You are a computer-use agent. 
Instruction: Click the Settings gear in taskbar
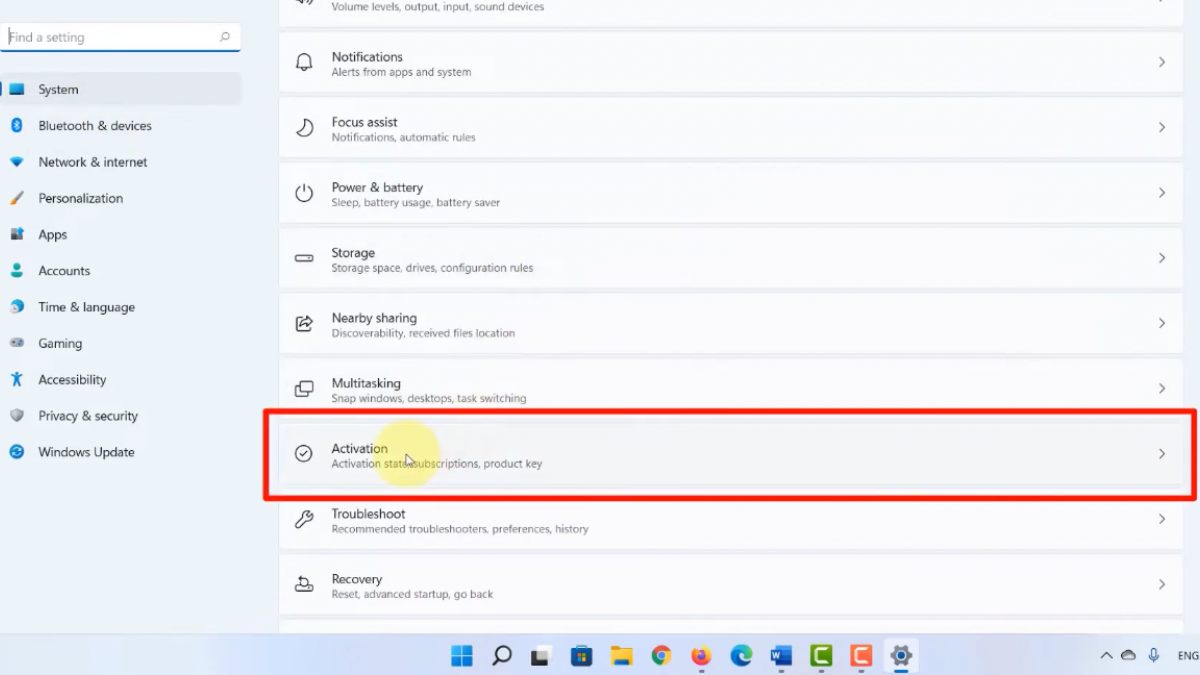coord(901,656)
